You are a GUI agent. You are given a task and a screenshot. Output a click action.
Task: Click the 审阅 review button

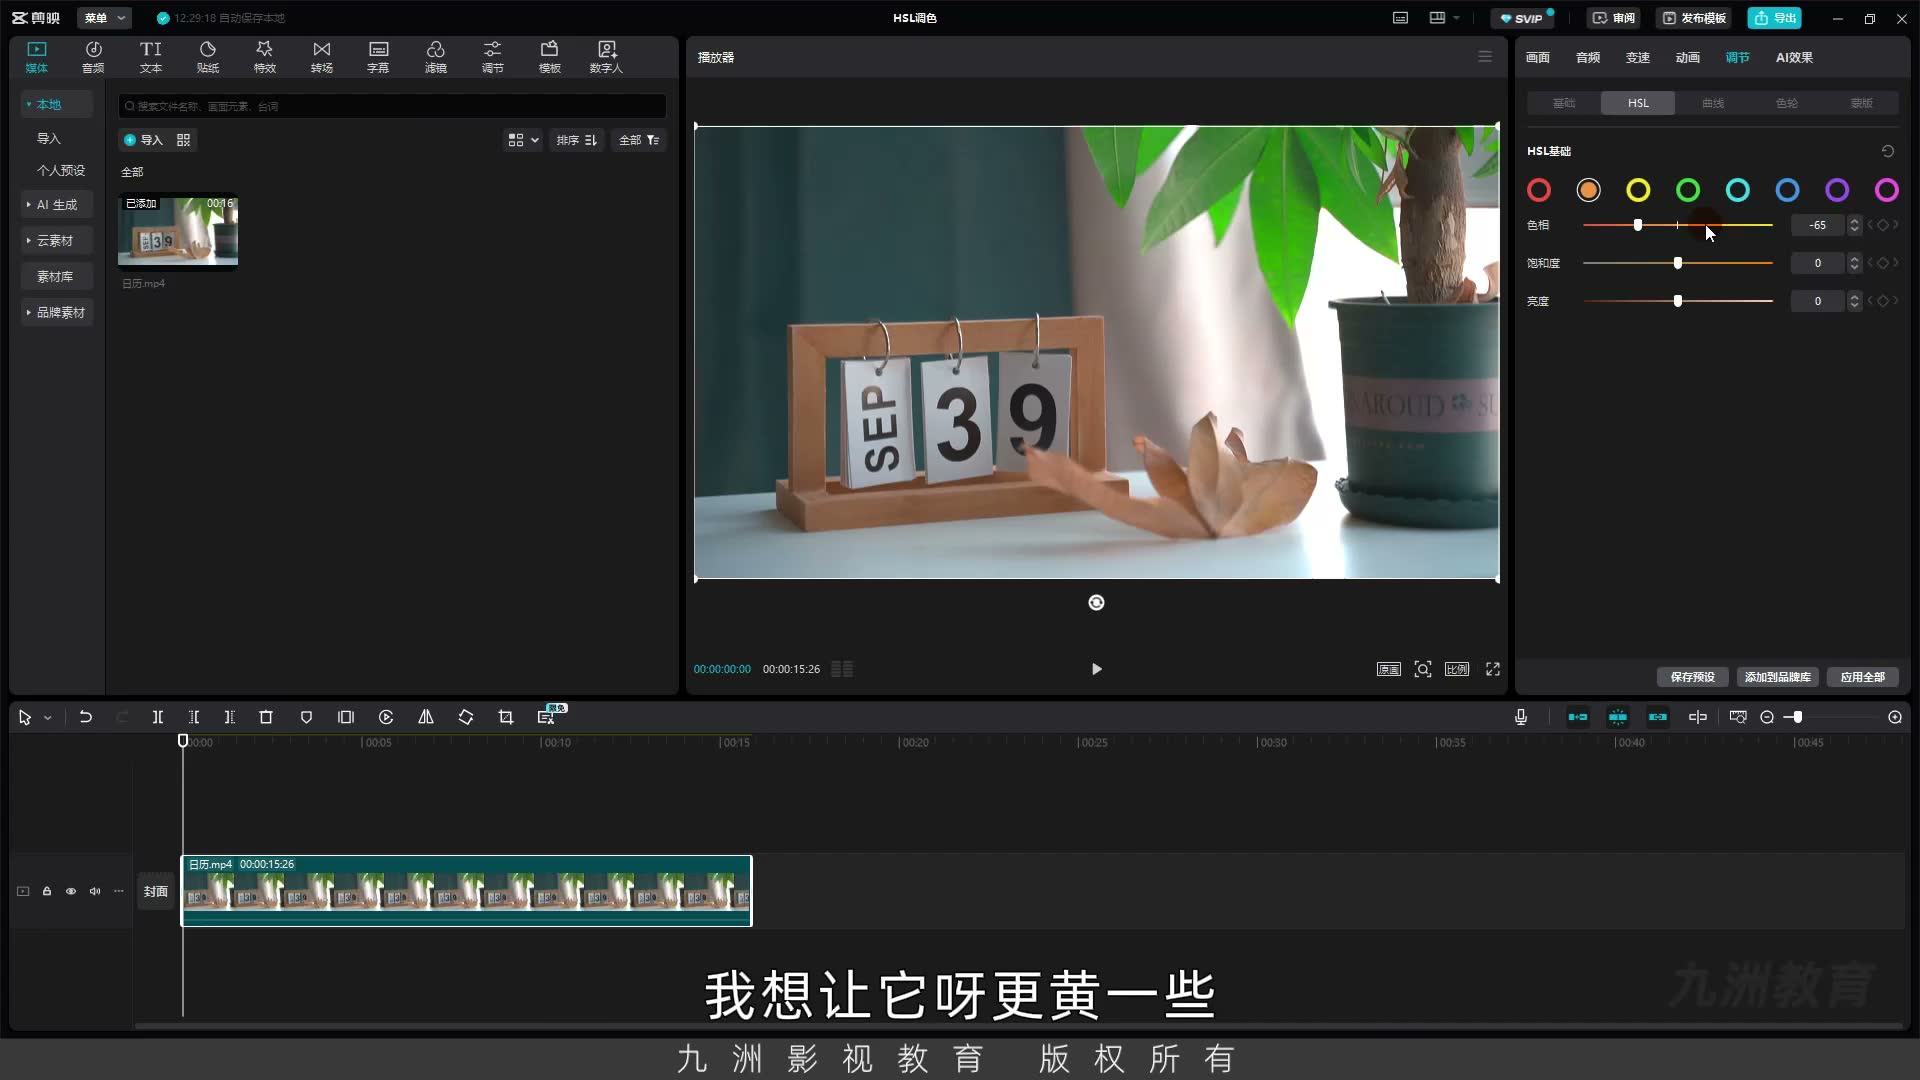click(1614, 18)
